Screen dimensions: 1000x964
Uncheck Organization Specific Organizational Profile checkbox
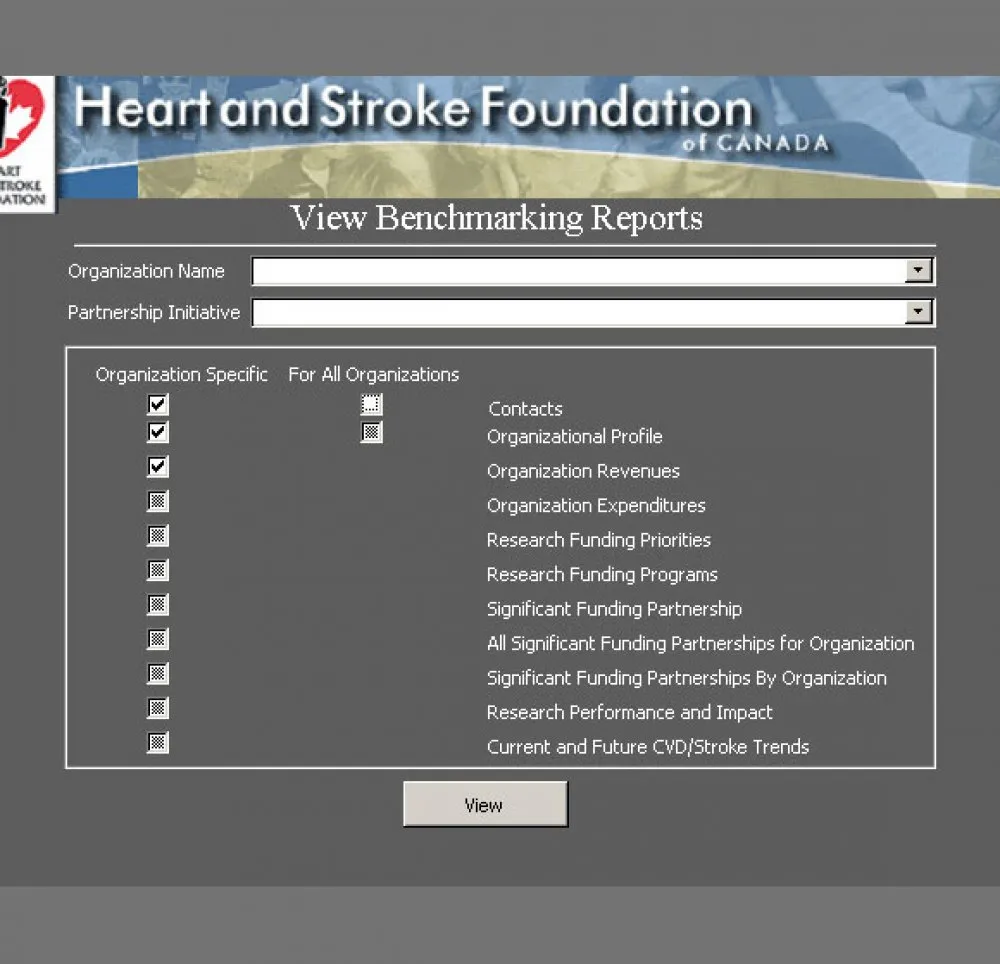pyautogui.click(x=158, y=432)
